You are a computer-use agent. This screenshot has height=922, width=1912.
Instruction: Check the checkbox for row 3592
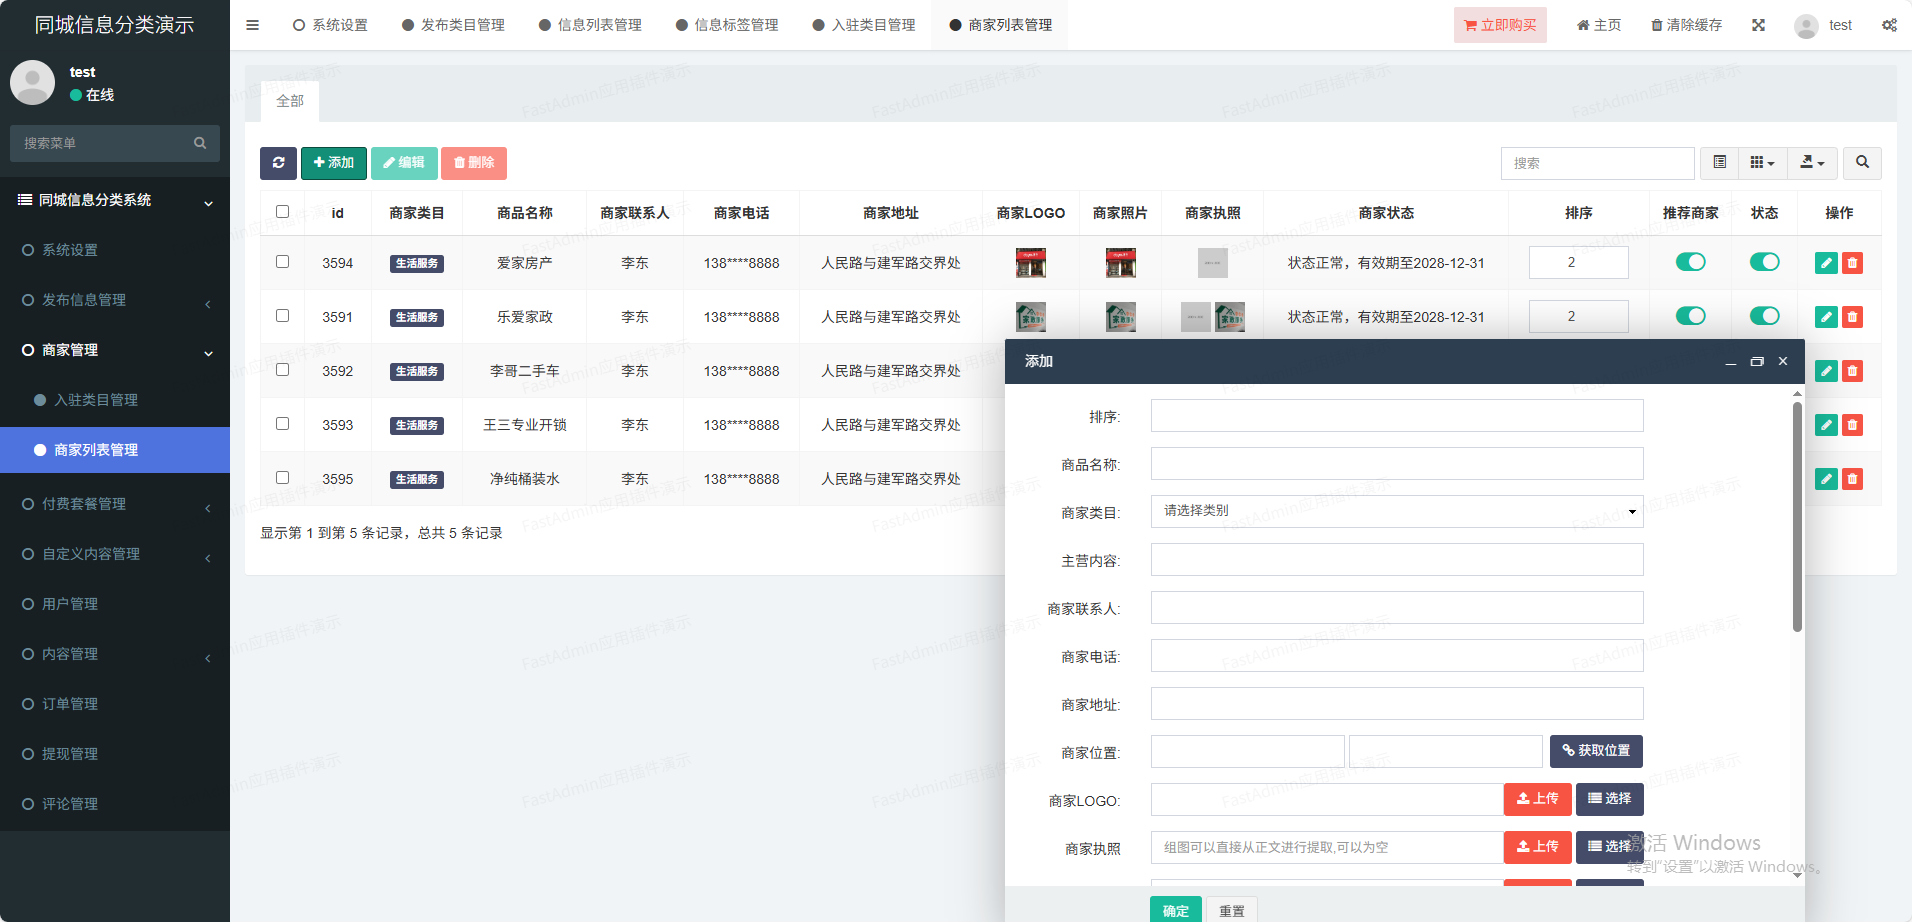(282, 370)
